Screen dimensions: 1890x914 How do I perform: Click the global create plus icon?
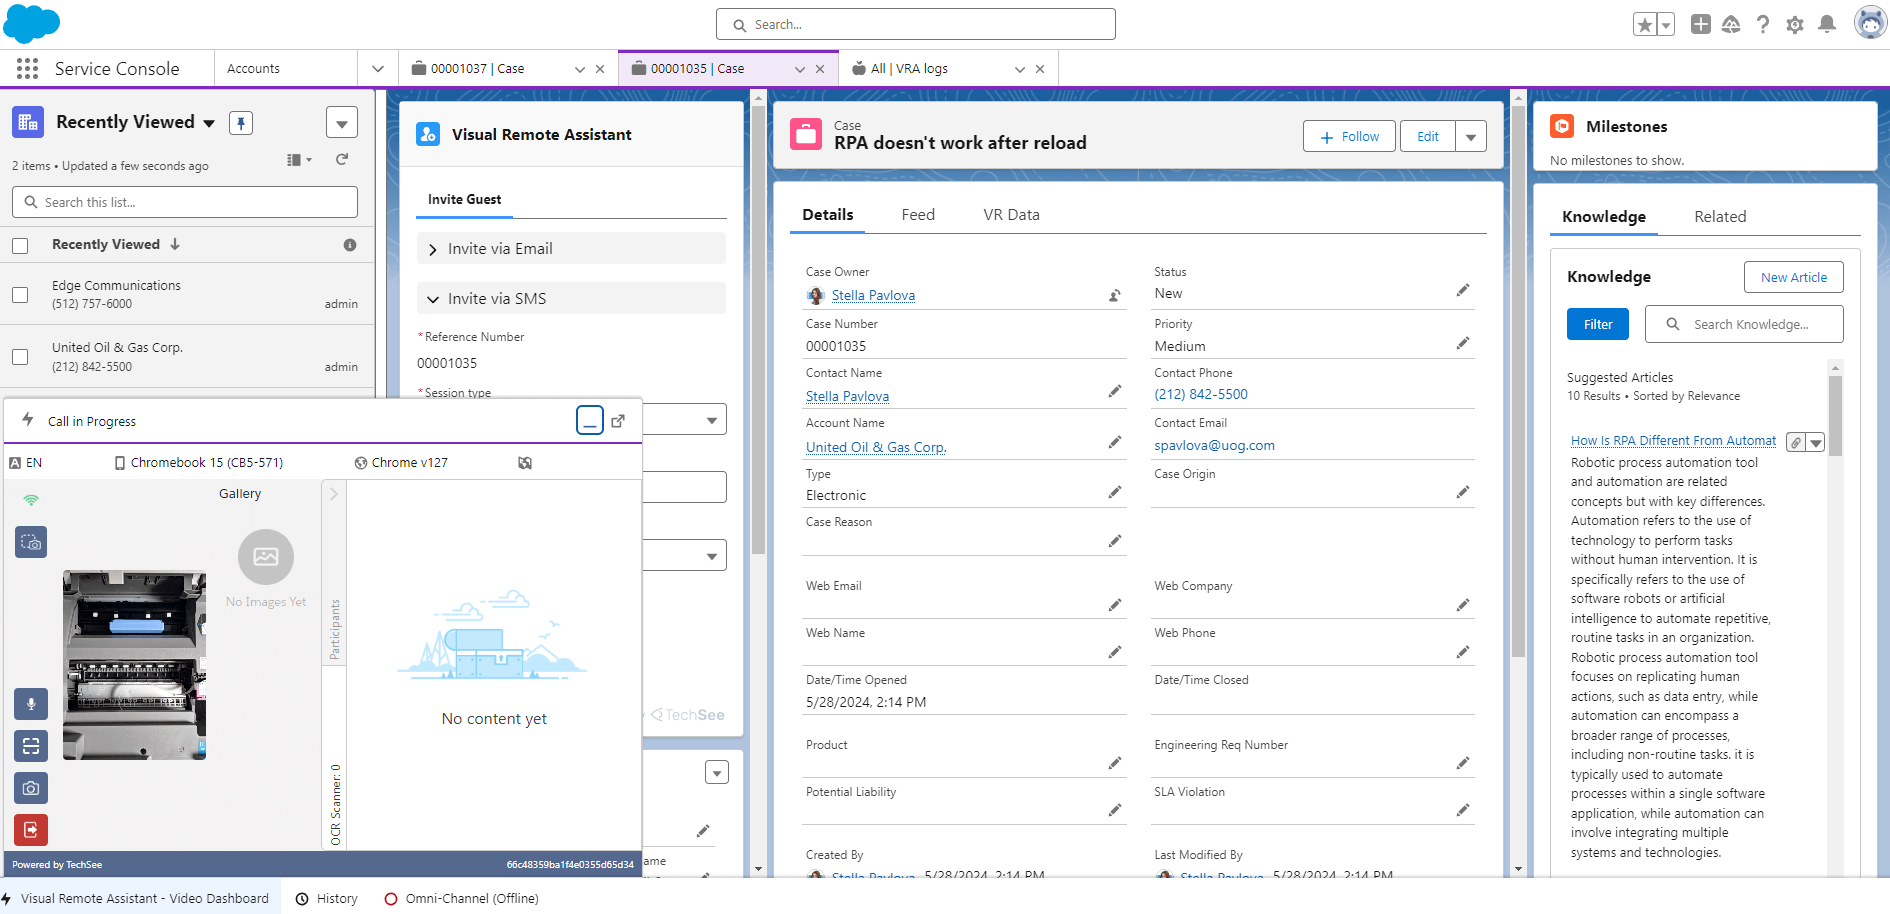pyautogui.click(x=1701, y=24)
